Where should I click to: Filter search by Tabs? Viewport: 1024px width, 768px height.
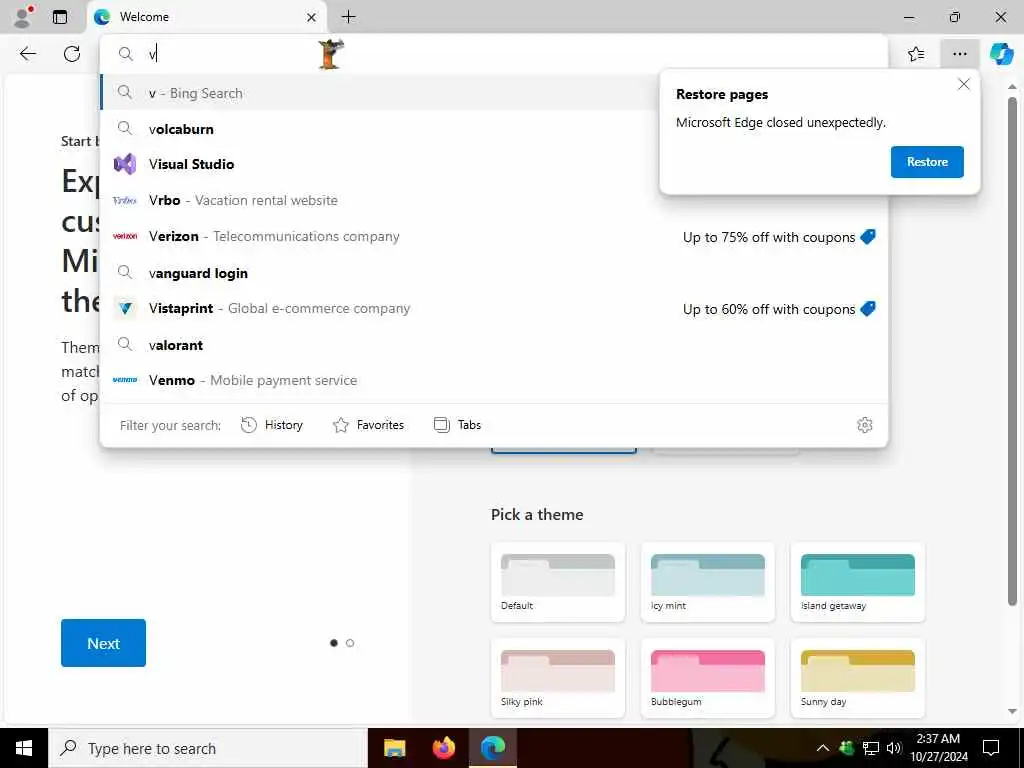457,425
